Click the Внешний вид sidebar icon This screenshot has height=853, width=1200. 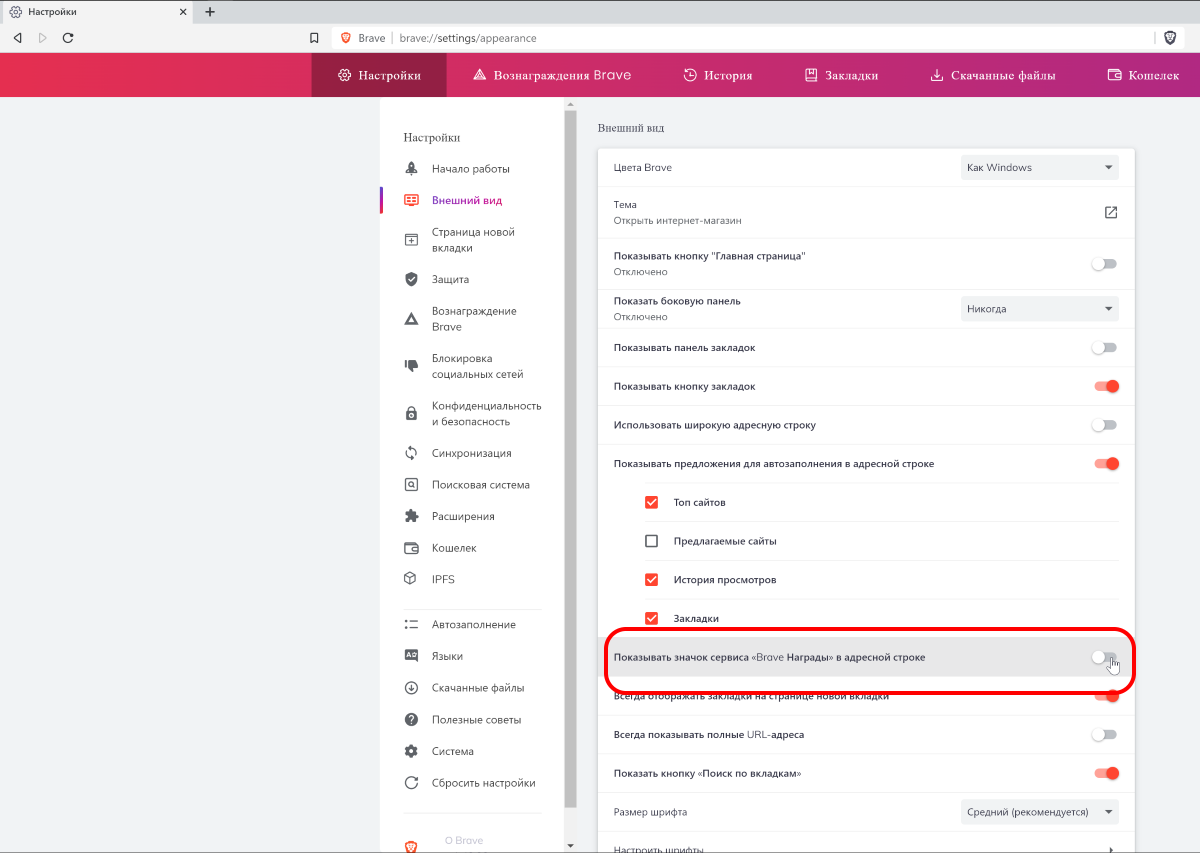point(411,200)
